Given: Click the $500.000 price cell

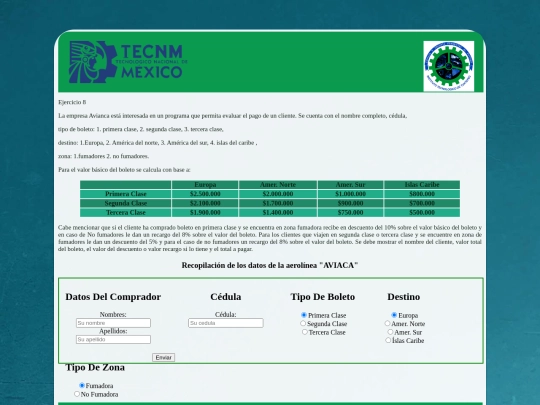Looking at the screenshot, I should point(422,212).
